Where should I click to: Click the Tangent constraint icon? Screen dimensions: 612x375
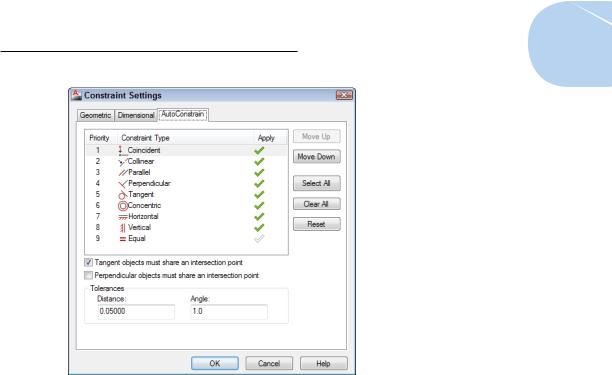click(x=123, y=194)
